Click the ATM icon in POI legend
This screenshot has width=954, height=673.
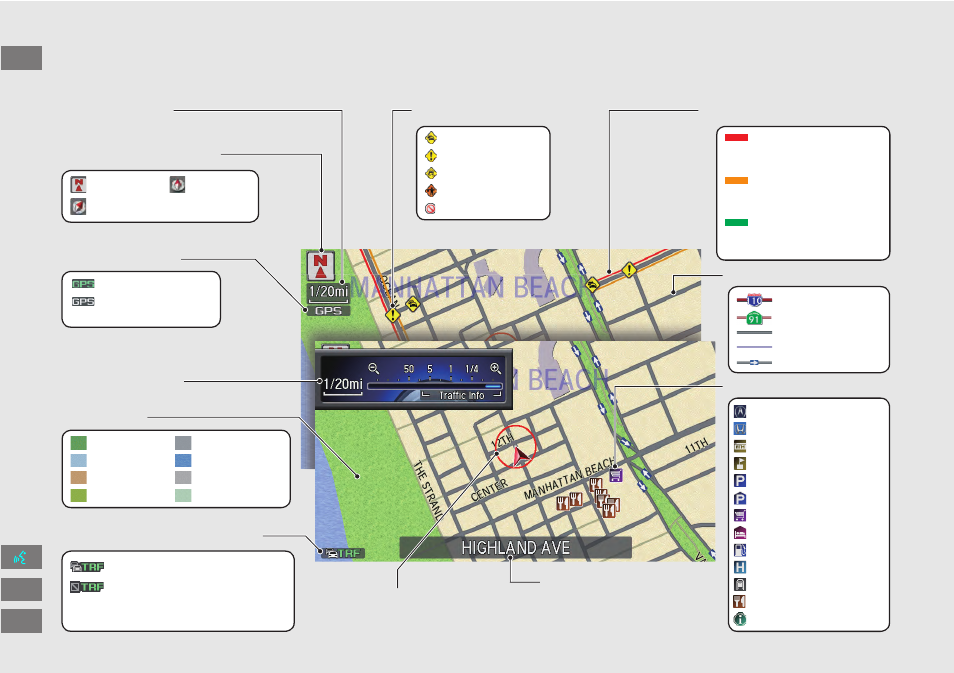pos(740,446)
